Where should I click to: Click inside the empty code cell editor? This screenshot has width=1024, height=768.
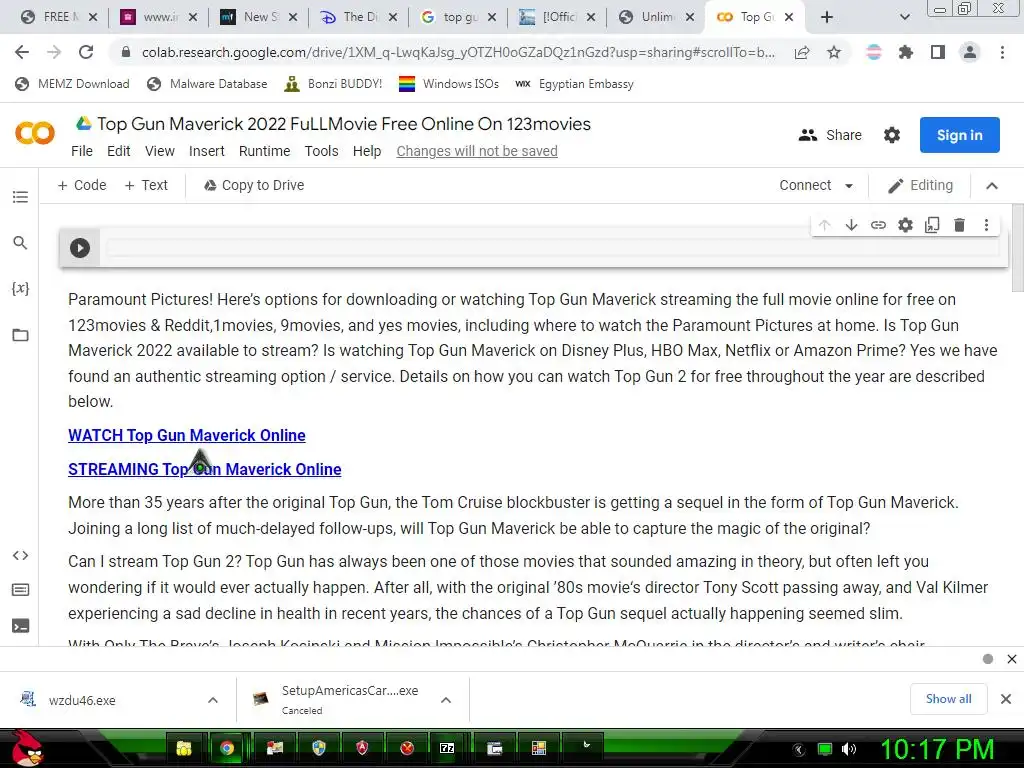click(x=552, y=248)
